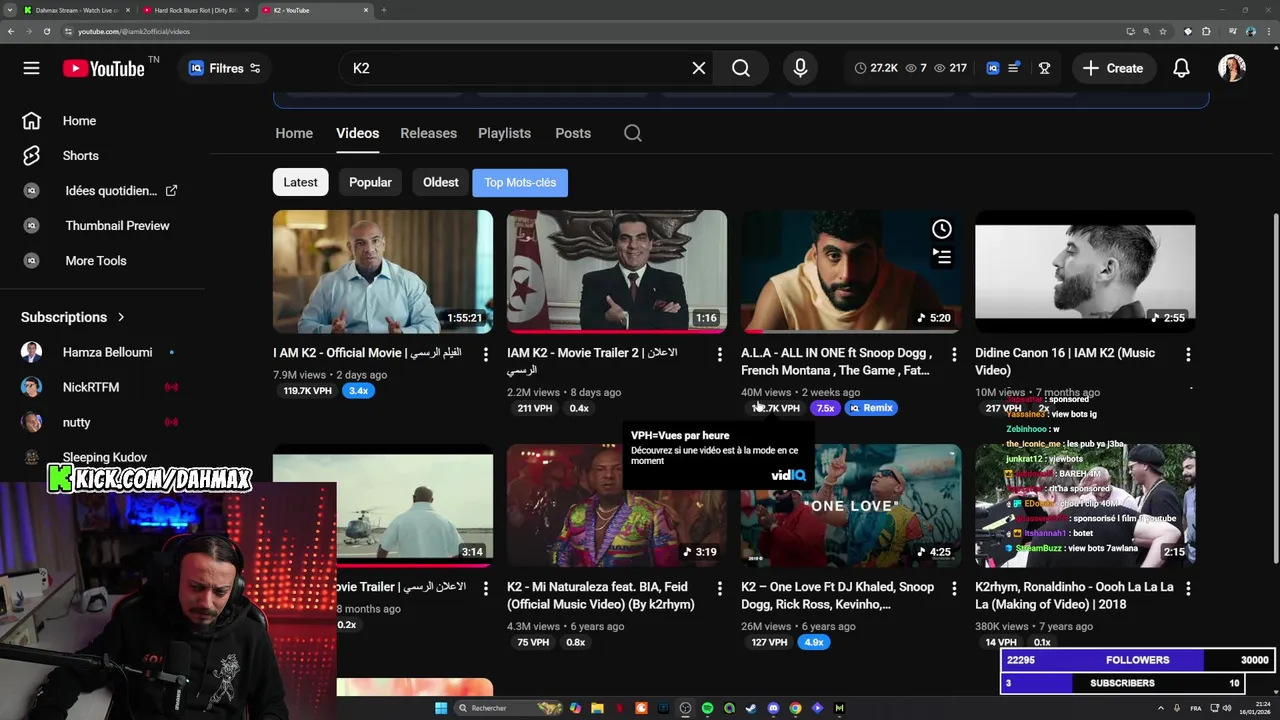The height and width of the screenshot is (720, 1280).
Task: Start voice search with the microphone
Action: click(x=800, y=68)
